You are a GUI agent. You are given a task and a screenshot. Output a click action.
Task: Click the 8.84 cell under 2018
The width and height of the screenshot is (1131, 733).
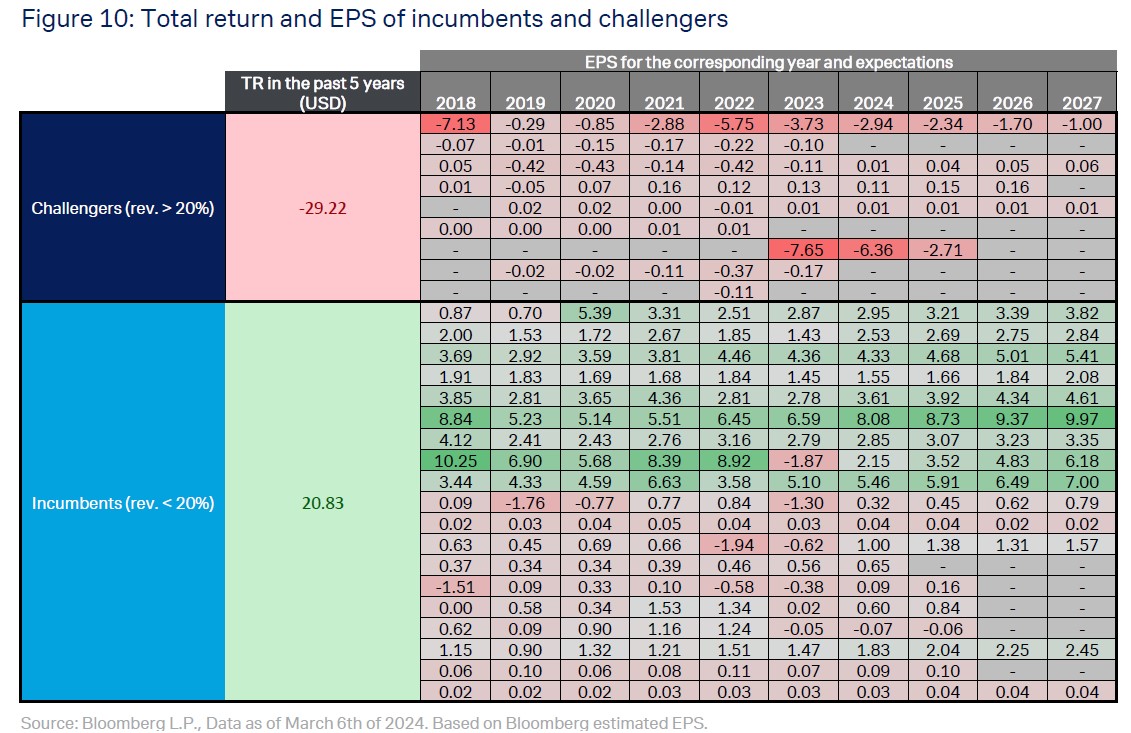tap(456, 418)
